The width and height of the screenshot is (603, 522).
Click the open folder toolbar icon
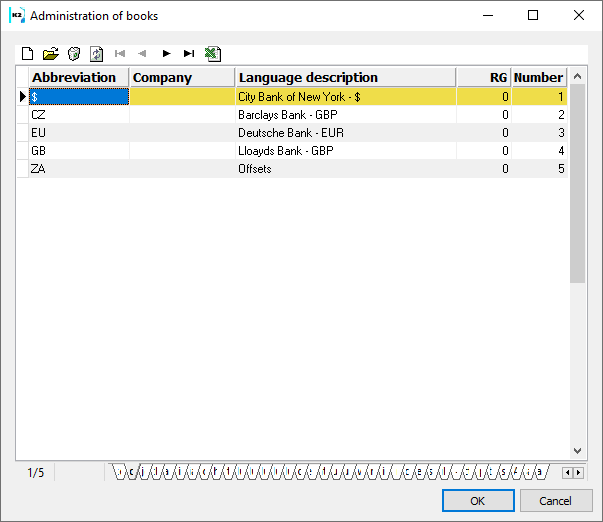pyautogui.click(x=51, y=54)
